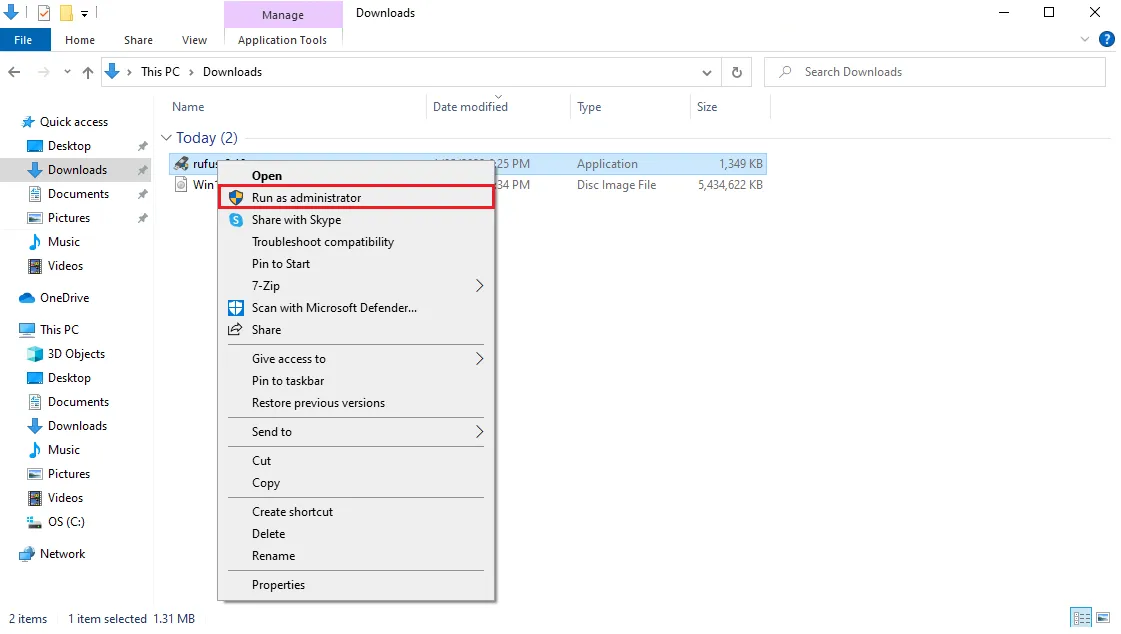The width and height of the screenshot is (1121, 634).
Task: Choose Open from context menu
Action: (356, 176)
